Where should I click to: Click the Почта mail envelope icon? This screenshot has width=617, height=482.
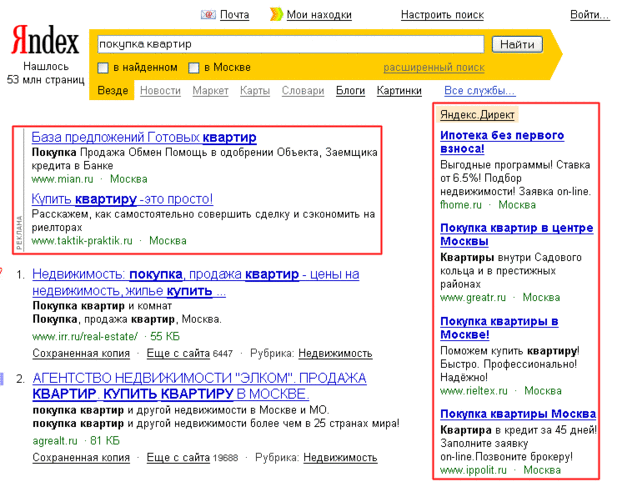click(x=208, y=15)
